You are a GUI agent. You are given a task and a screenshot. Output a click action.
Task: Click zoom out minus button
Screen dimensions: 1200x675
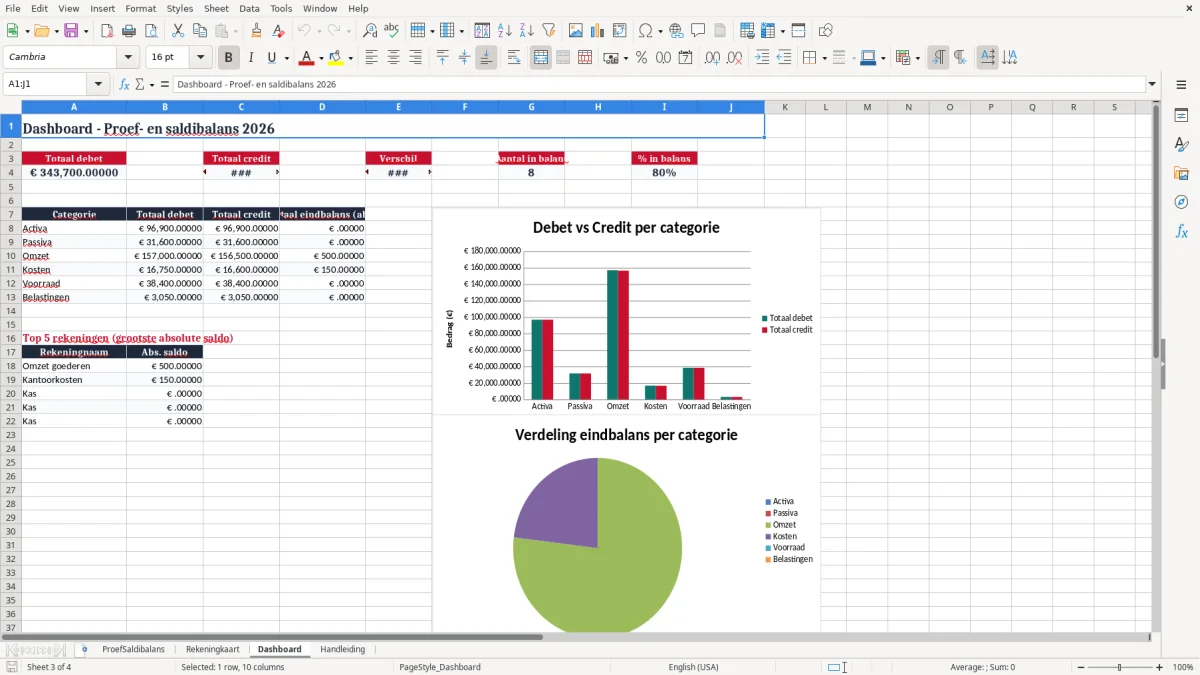click(x=1081, y=667)
